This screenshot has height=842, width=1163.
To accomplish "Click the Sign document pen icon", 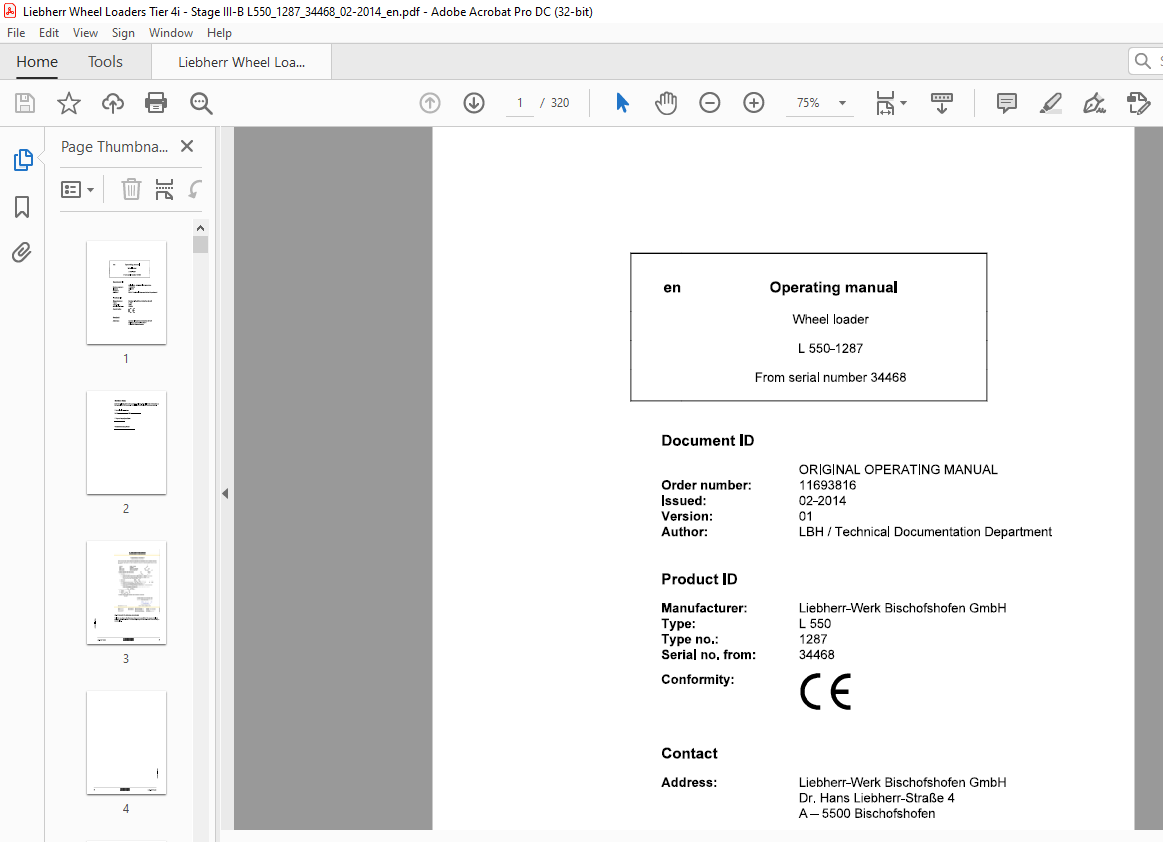I will pyautogui.click(x=1094, y=103).
